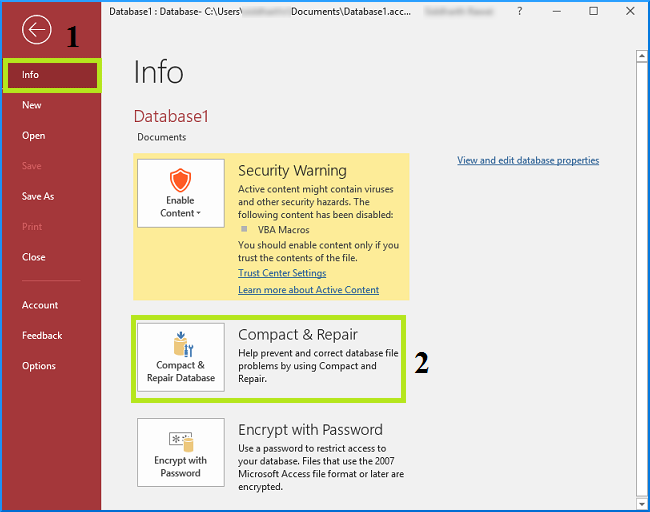This screenshot has height=512, width=650.
Task: Open the Account page
Action: pos(40,305)
